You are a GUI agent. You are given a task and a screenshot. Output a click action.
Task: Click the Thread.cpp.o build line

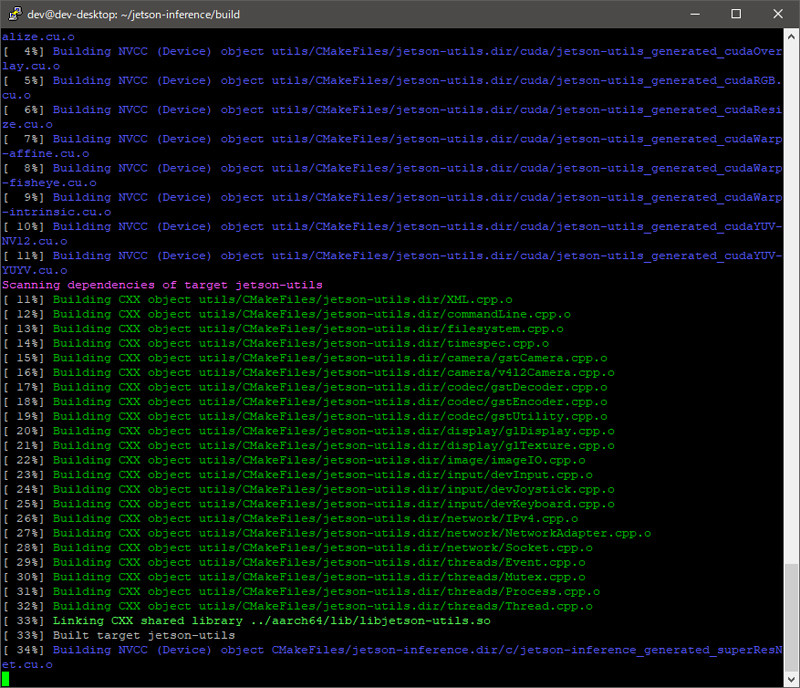297,606
